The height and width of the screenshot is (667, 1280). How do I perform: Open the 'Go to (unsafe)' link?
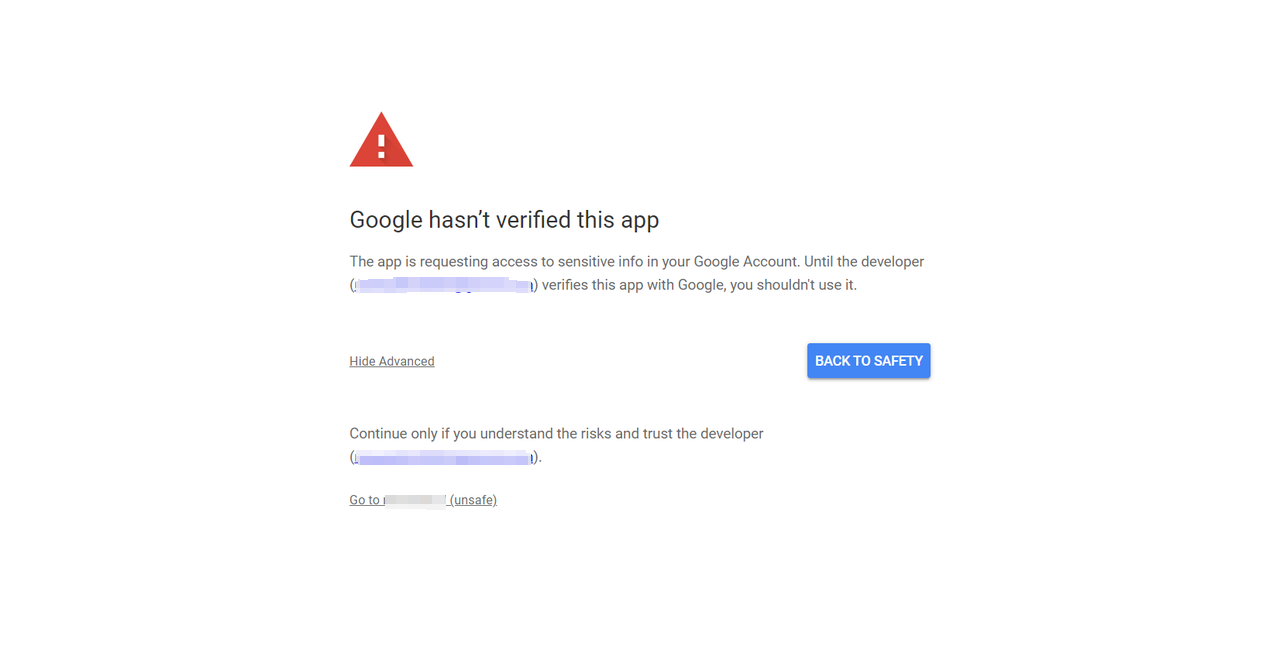[422, 500]
